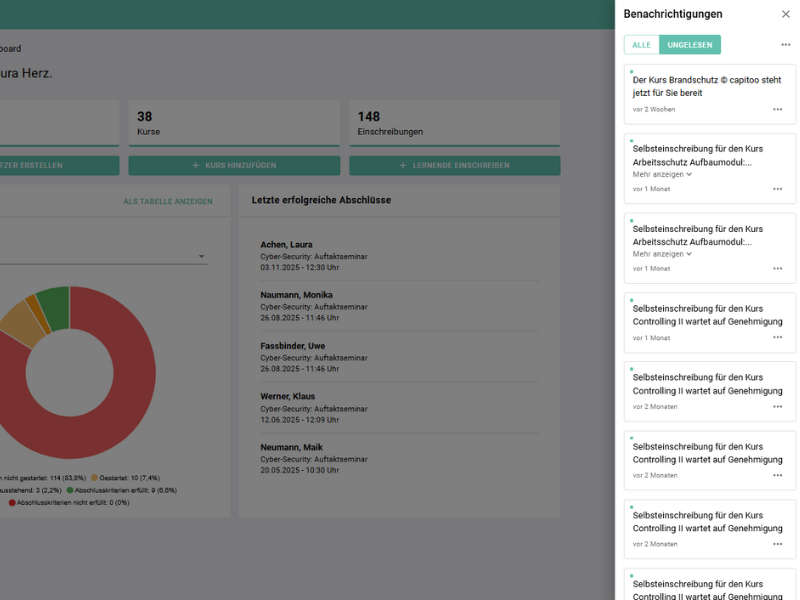Switch notification filter to ALLE
800x600 pixels.
pyautogui.click(x=641, y=45)
